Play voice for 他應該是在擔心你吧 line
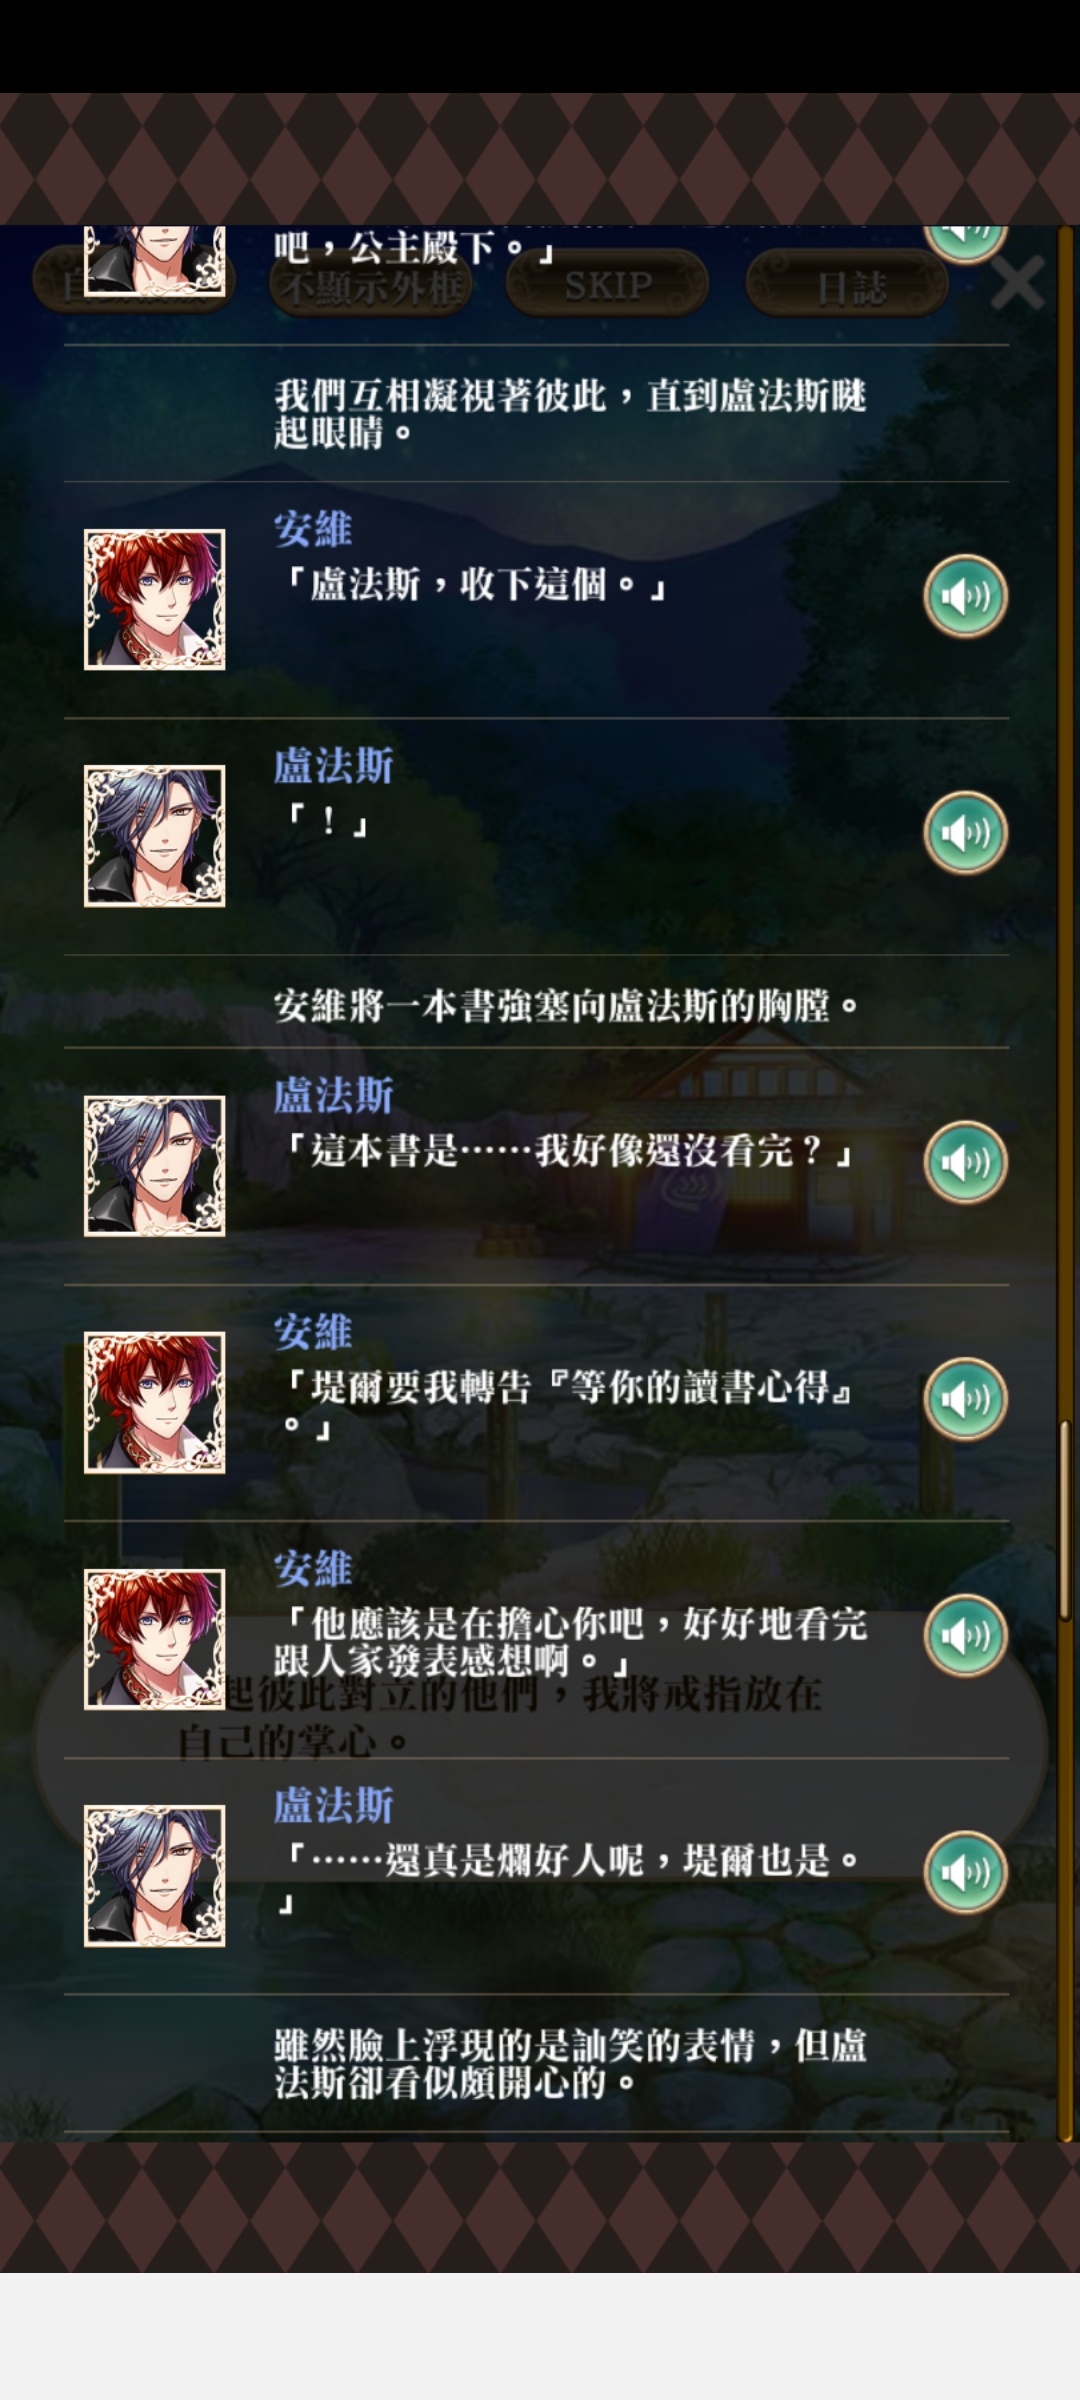The image size is (1080, 2400). click(x=965, y=1636)
